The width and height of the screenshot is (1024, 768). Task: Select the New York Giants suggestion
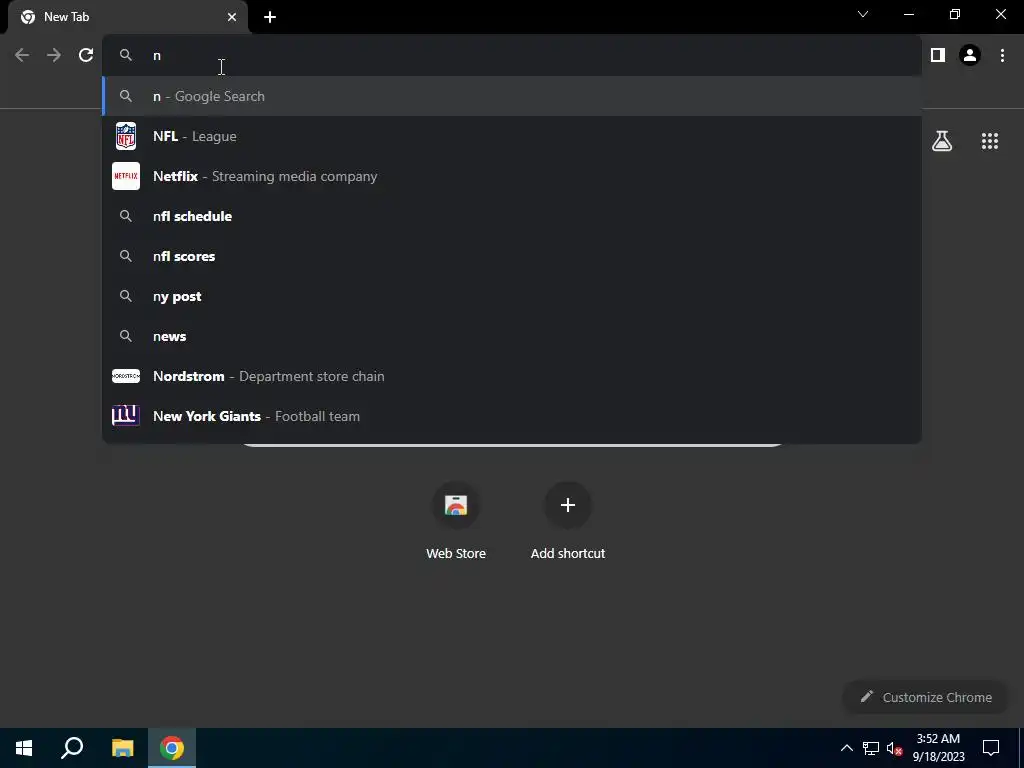(x=511, y=416)
